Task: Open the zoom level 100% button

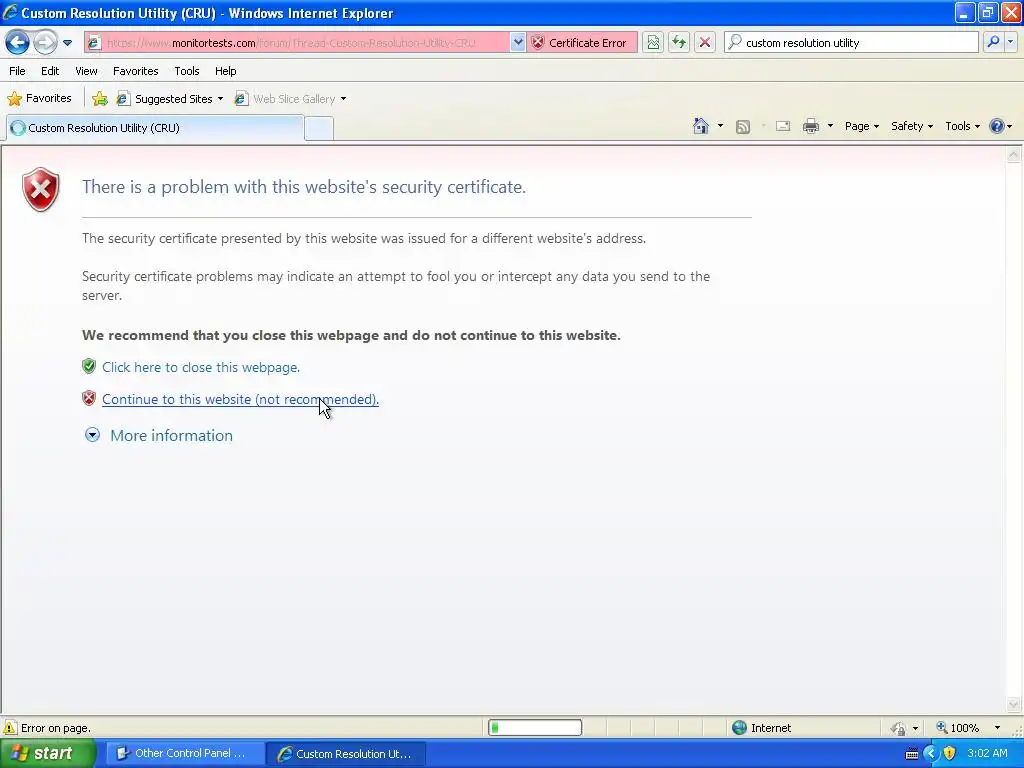Action: [957, 728]
